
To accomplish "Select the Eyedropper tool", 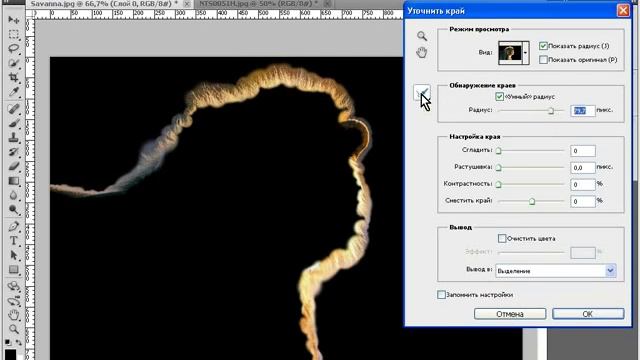I will [x=13, y=92].
